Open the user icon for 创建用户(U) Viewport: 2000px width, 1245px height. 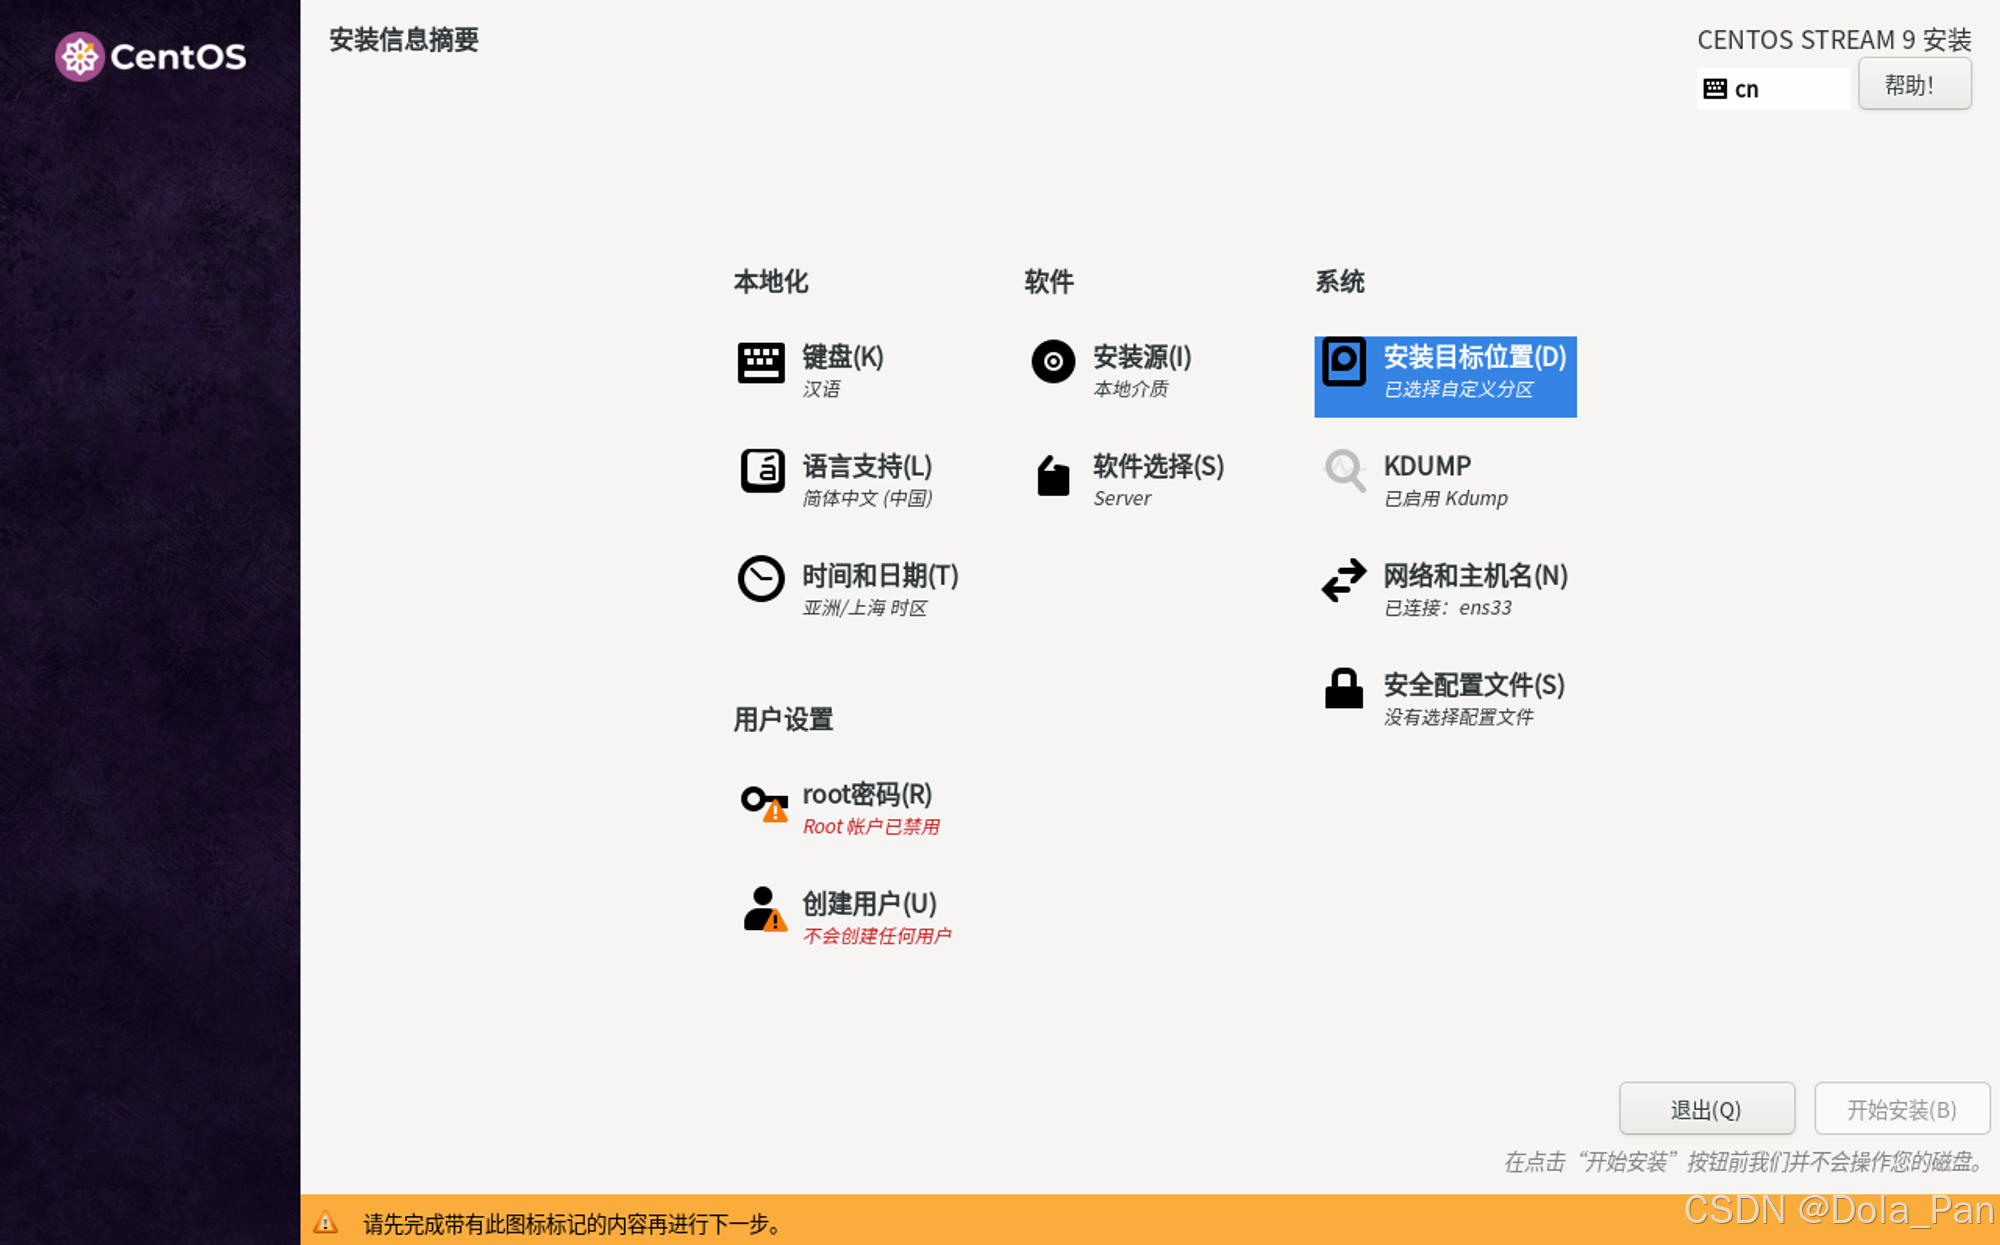coord(765,909)
